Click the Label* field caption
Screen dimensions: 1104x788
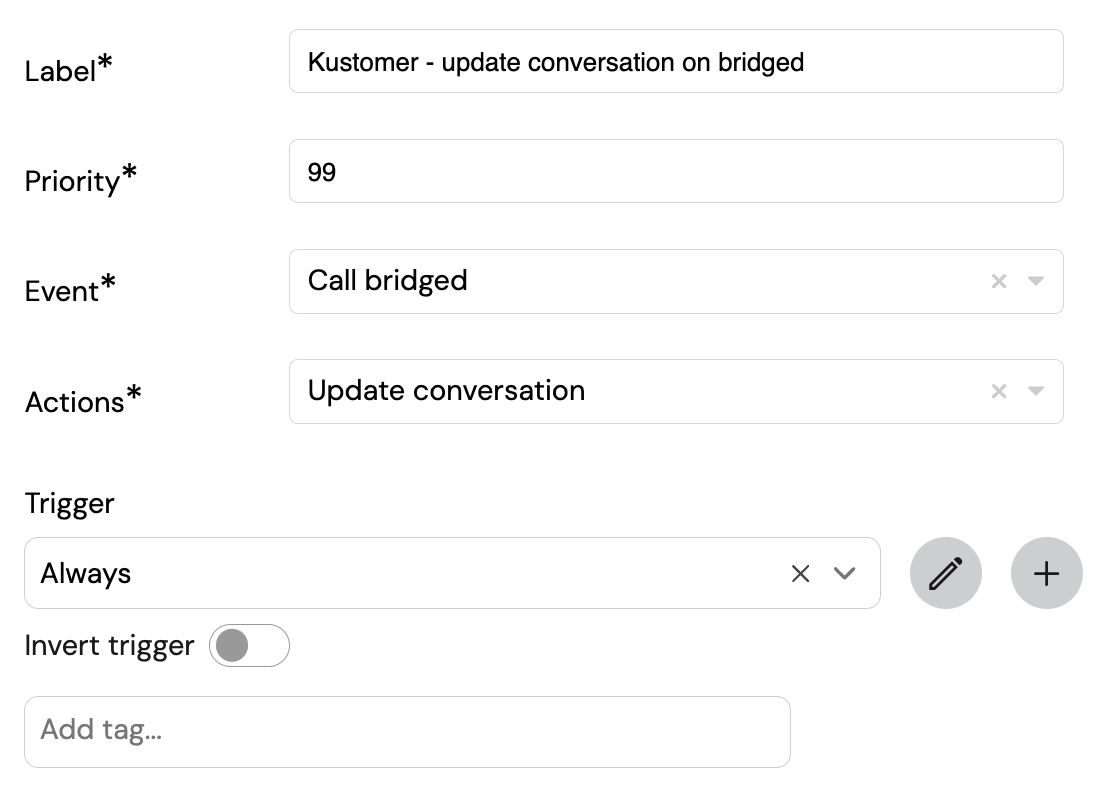click(x=68, y=69)
